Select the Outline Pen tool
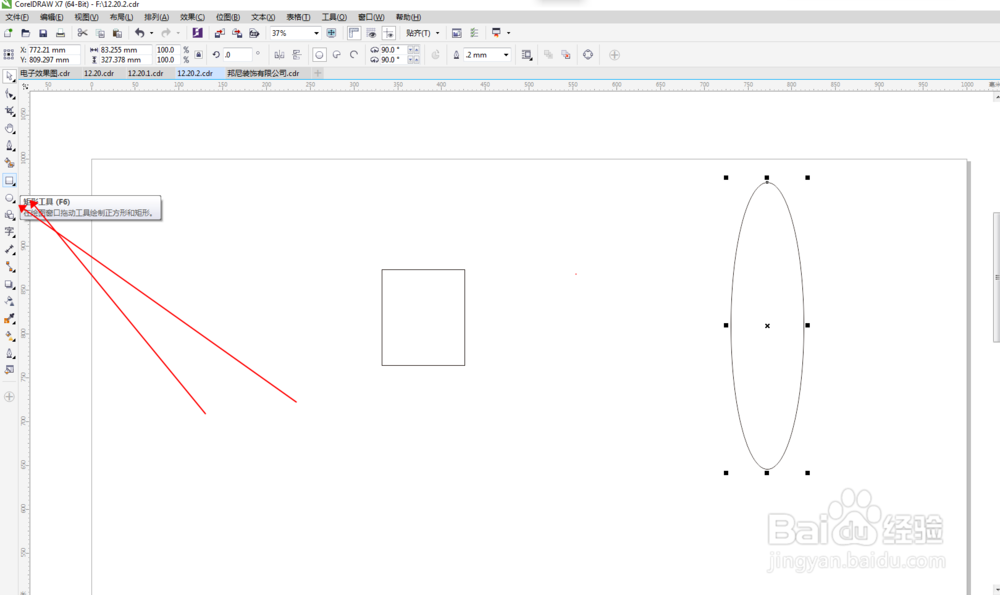 pos(9,353)
